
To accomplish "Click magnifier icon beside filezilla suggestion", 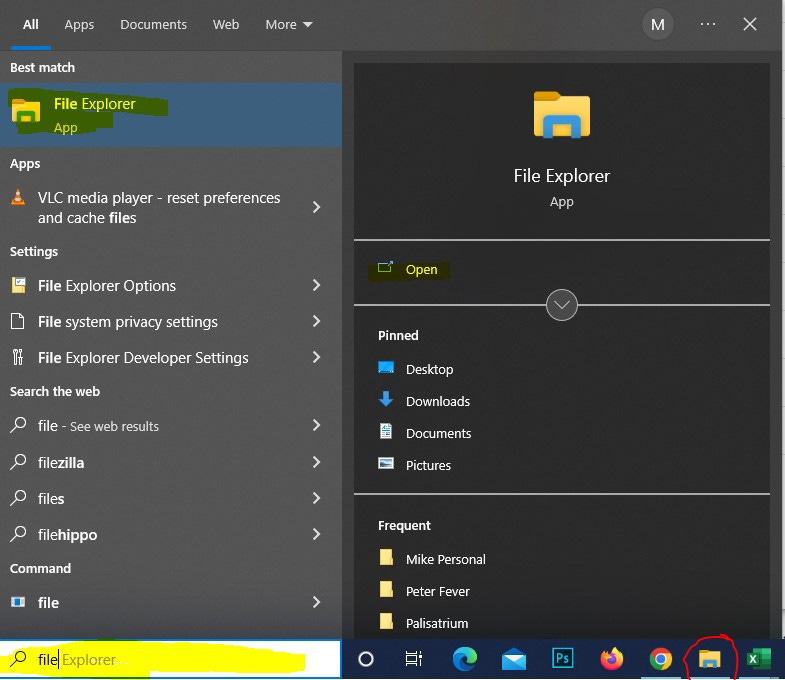I will pyautogui.click(x=18, y=461).
